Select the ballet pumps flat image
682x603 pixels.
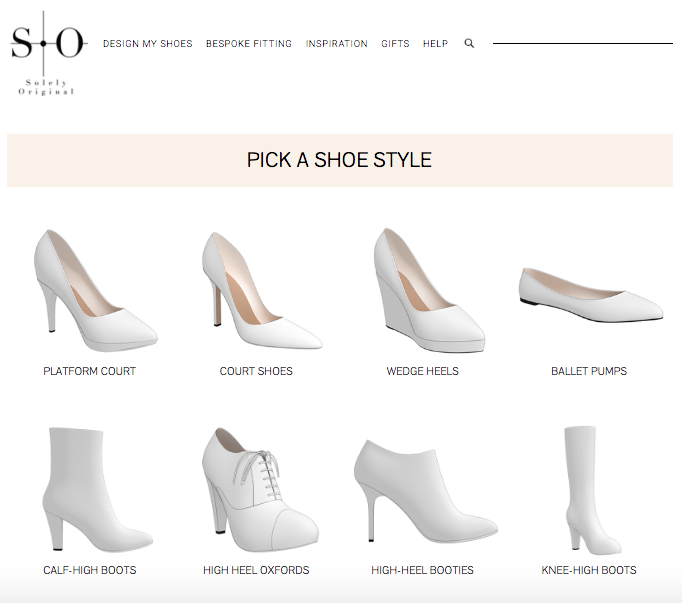[591, 295]
